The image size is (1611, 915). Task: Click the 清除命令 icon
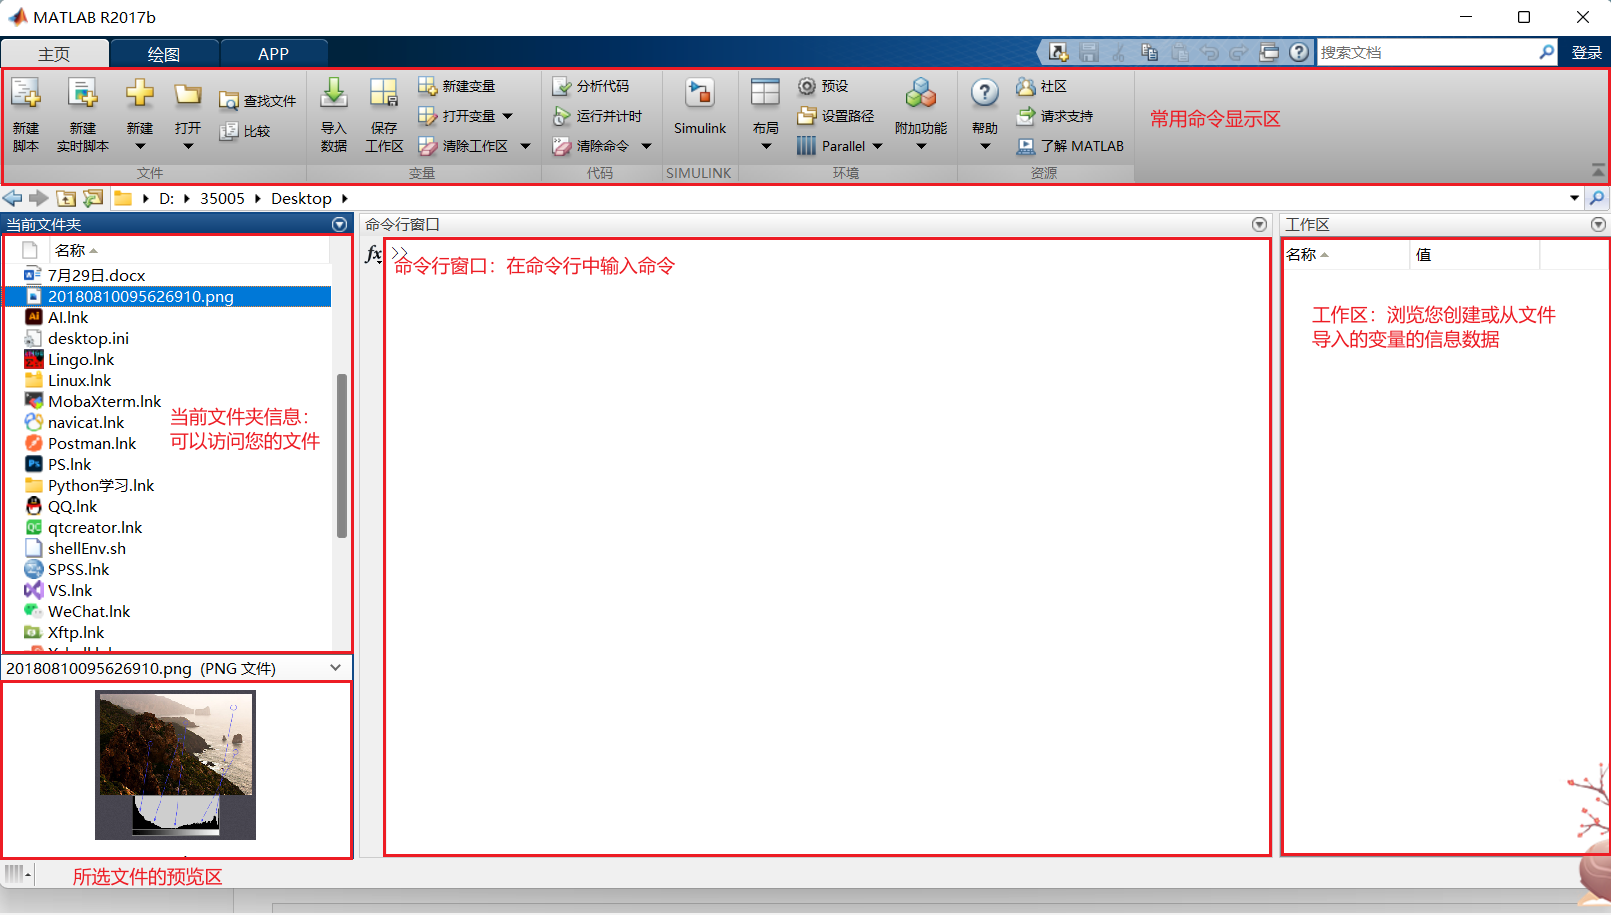562,146
